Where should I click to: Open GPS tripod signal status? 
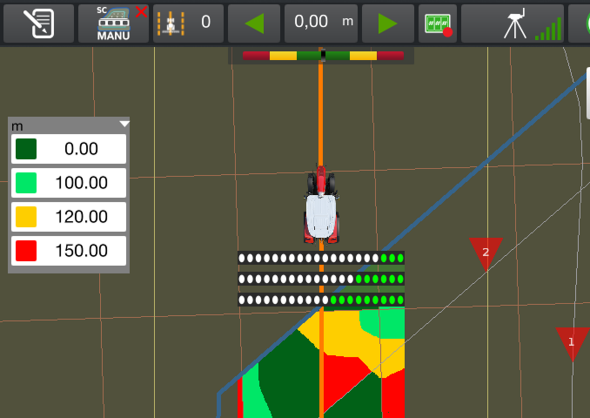515,24
